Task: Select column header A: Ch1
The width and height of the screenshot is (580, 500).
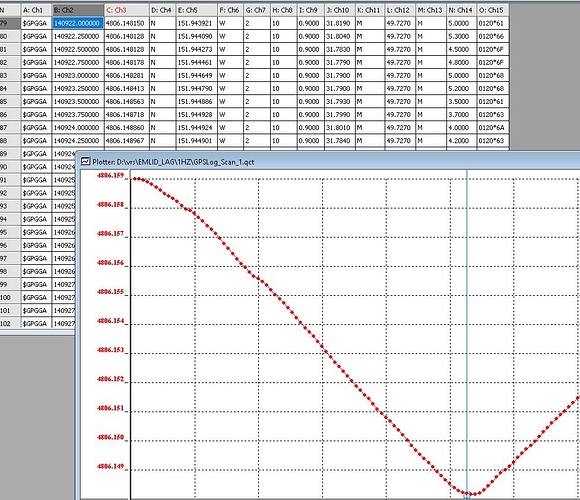Action: tap(36, 10)
